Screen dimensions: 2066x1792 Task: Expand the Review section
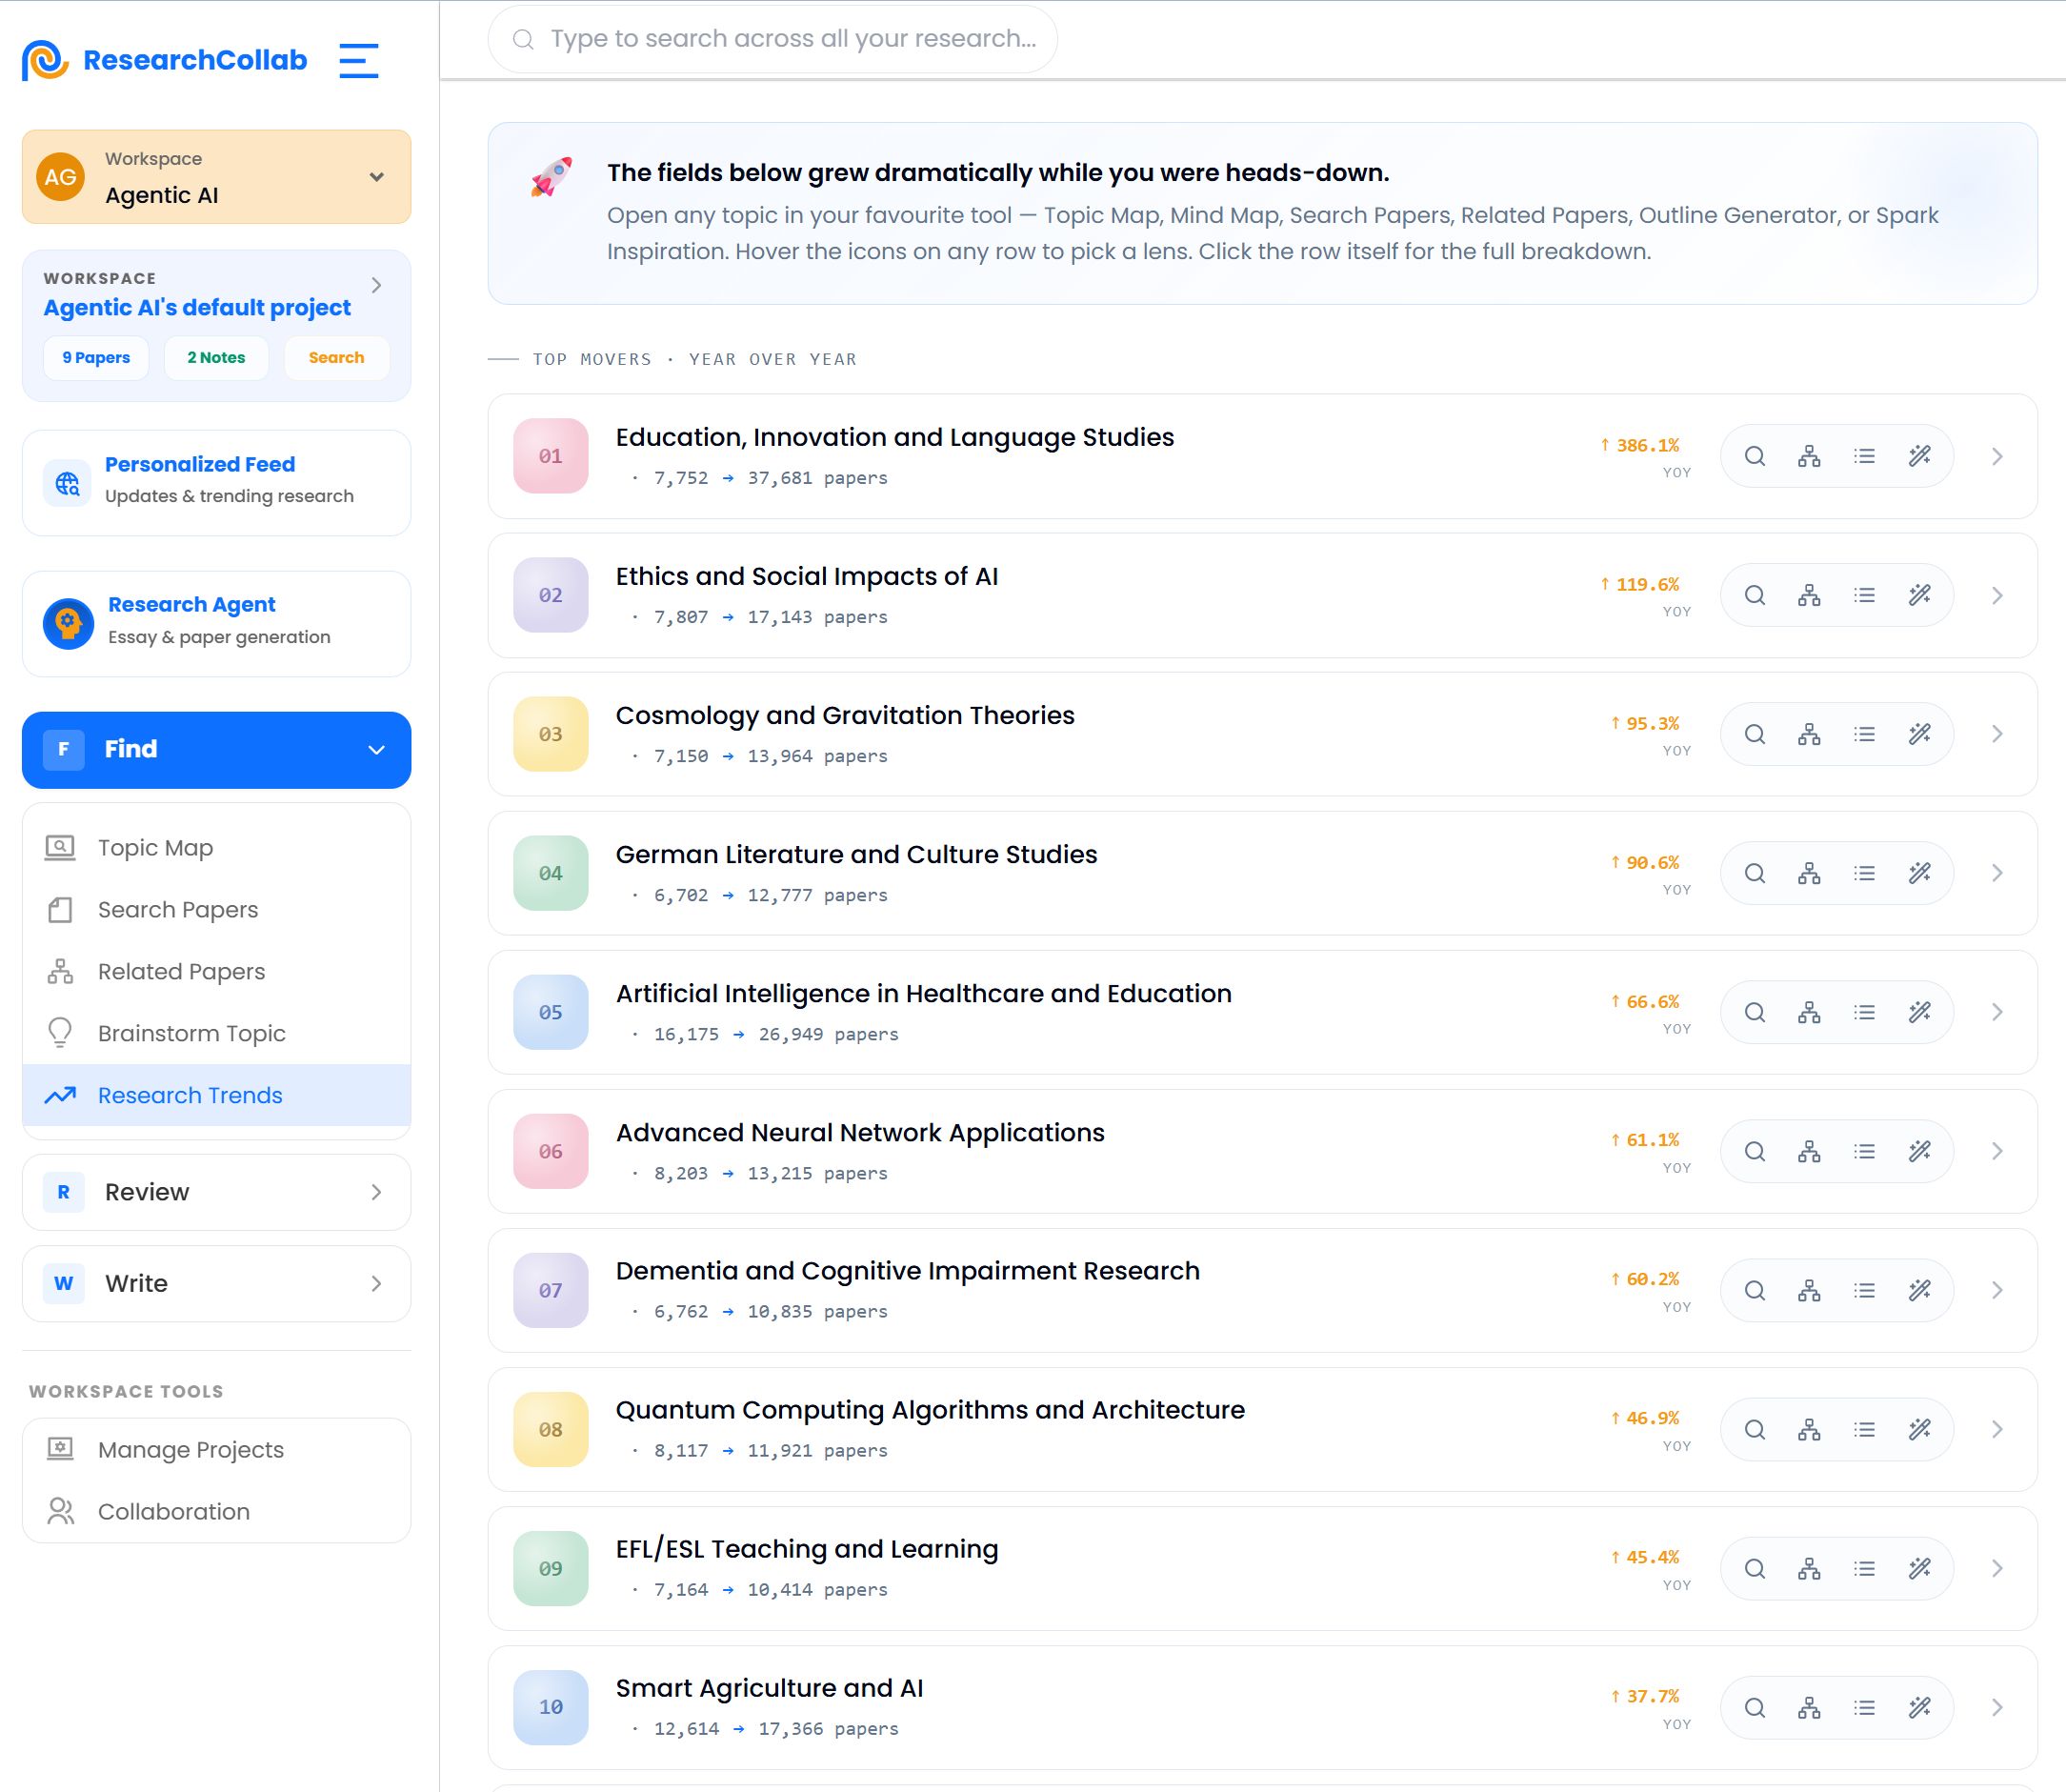coord(216,1192)
